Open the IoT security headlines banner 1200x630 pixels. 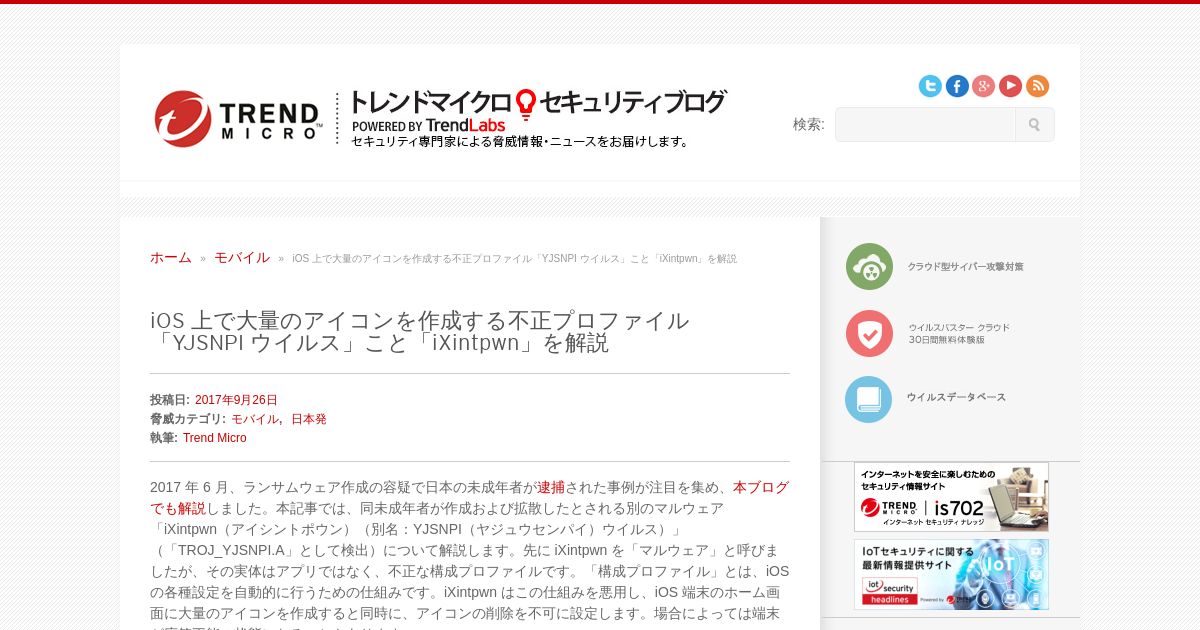pos(951,575)
